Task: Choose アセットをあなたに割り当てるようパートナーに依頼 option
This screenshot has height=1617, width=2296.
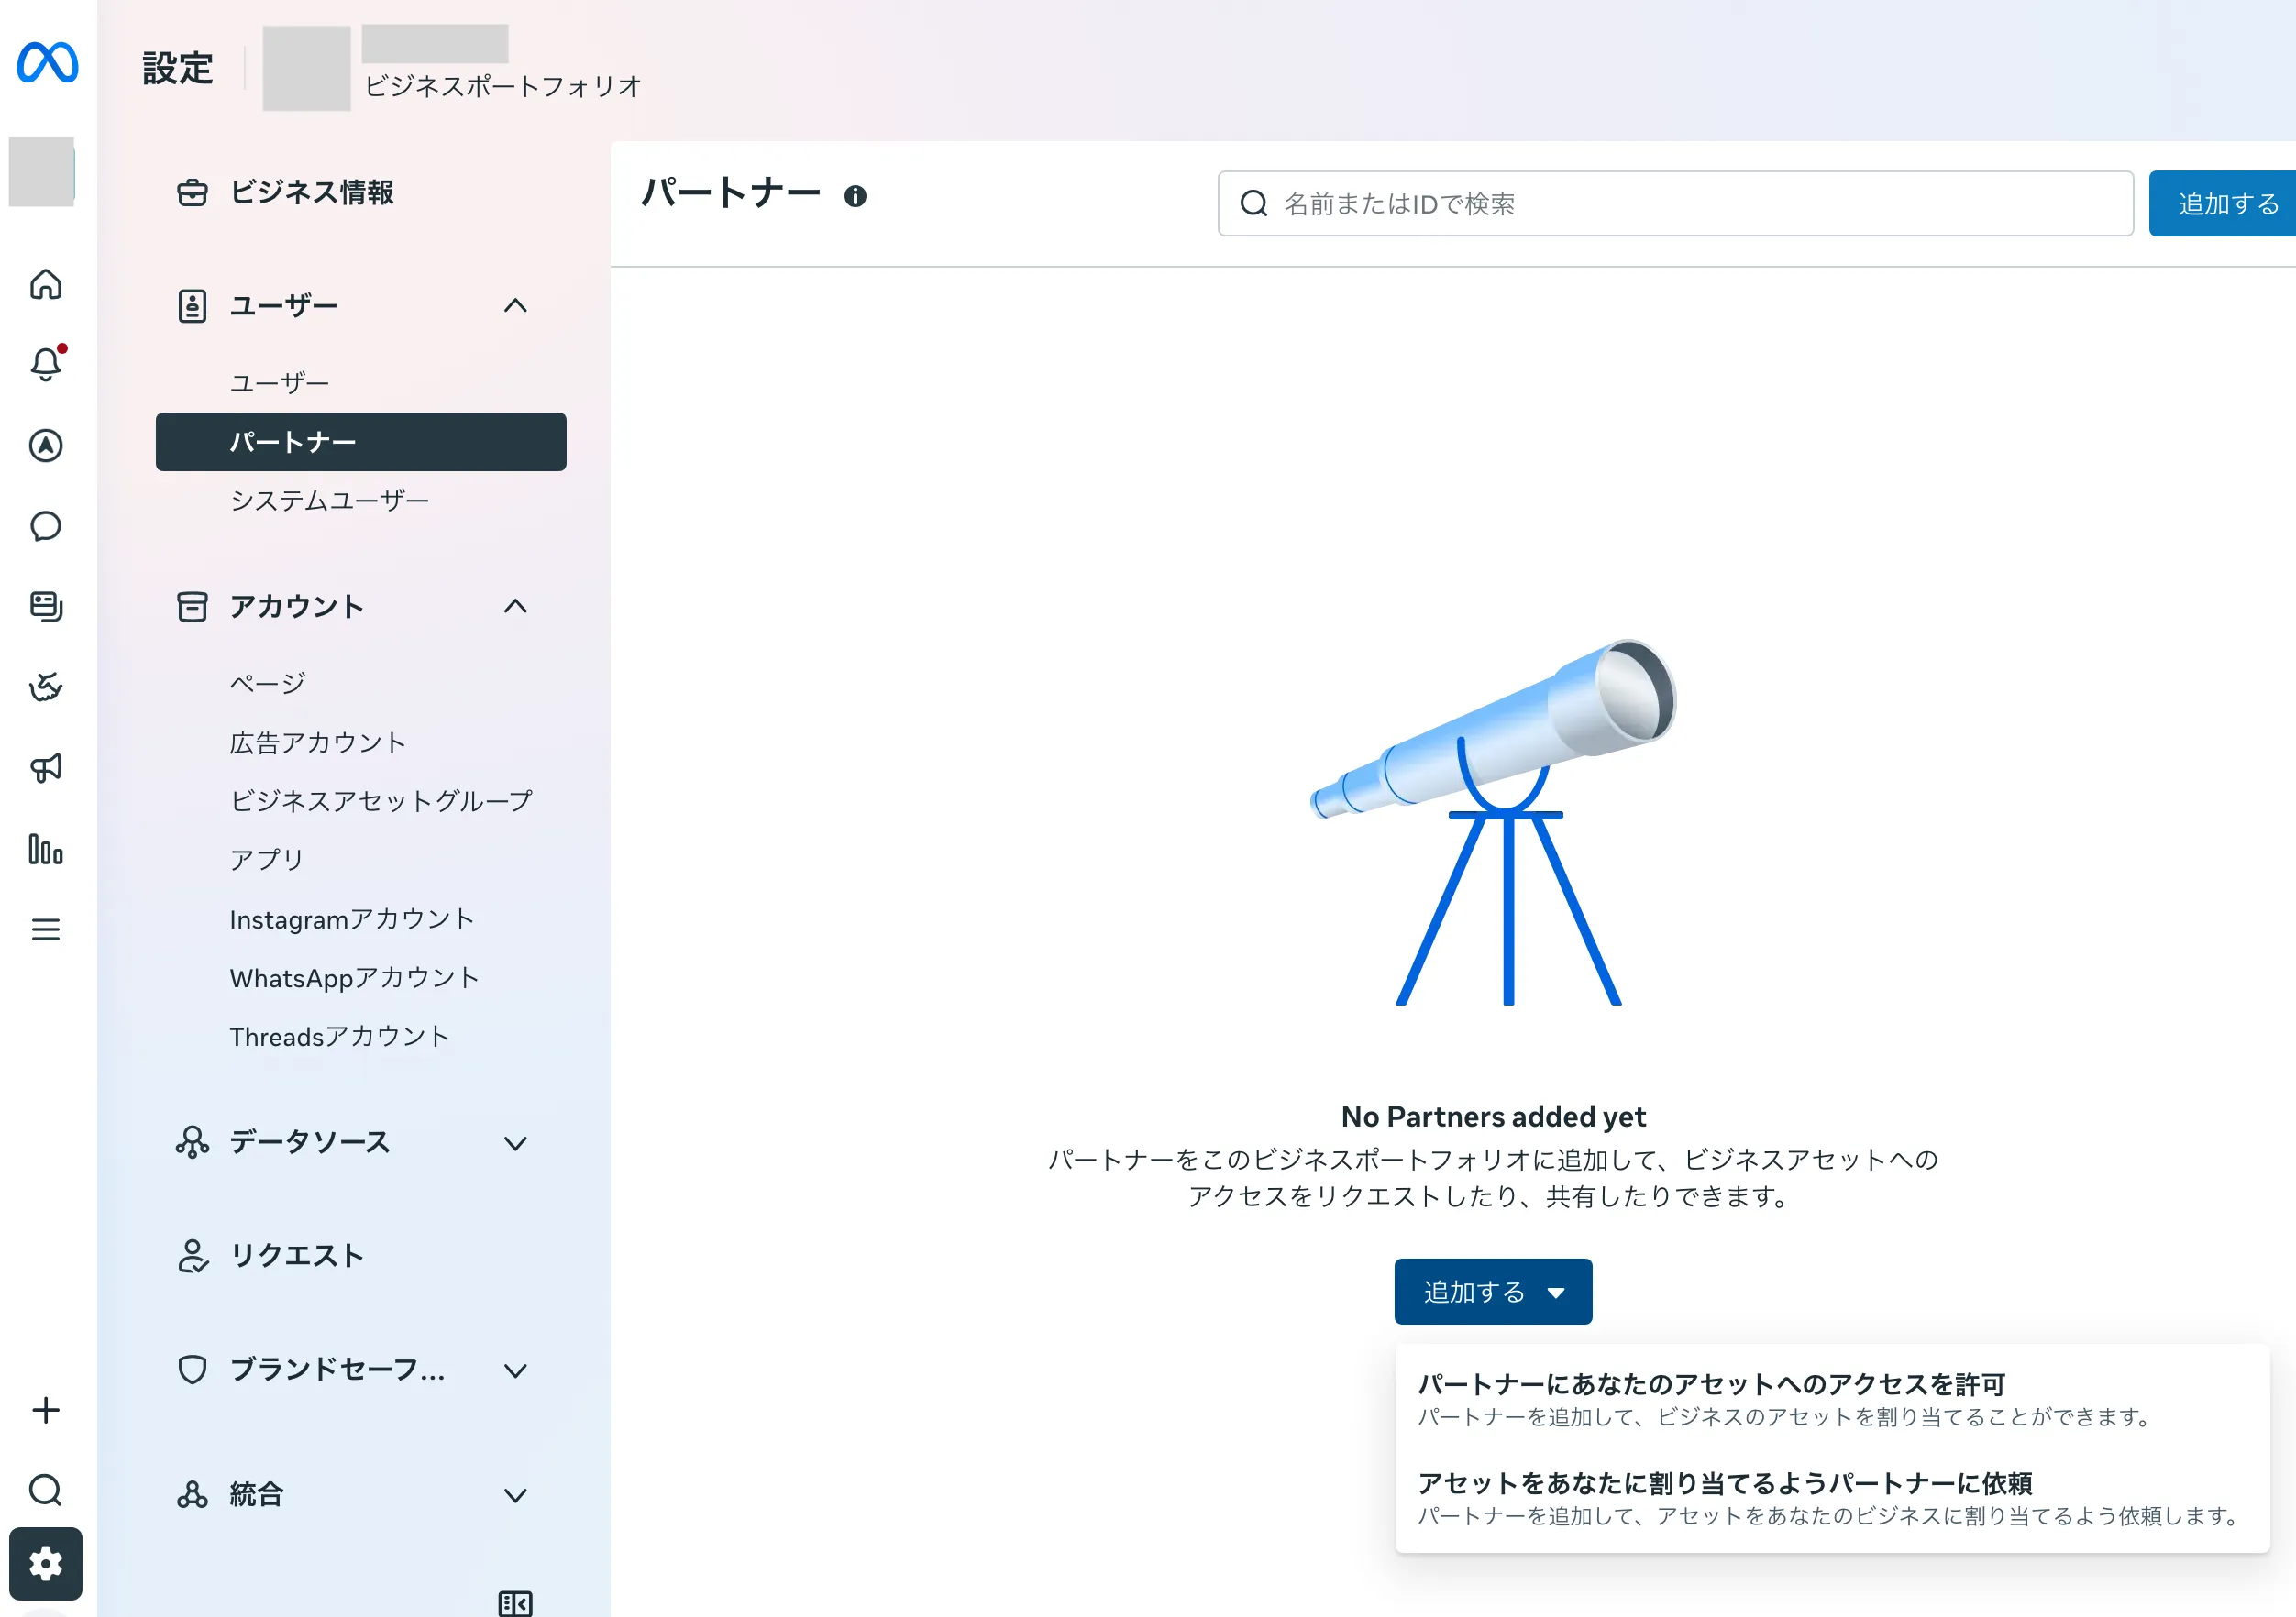Action: [1832, 1498]
